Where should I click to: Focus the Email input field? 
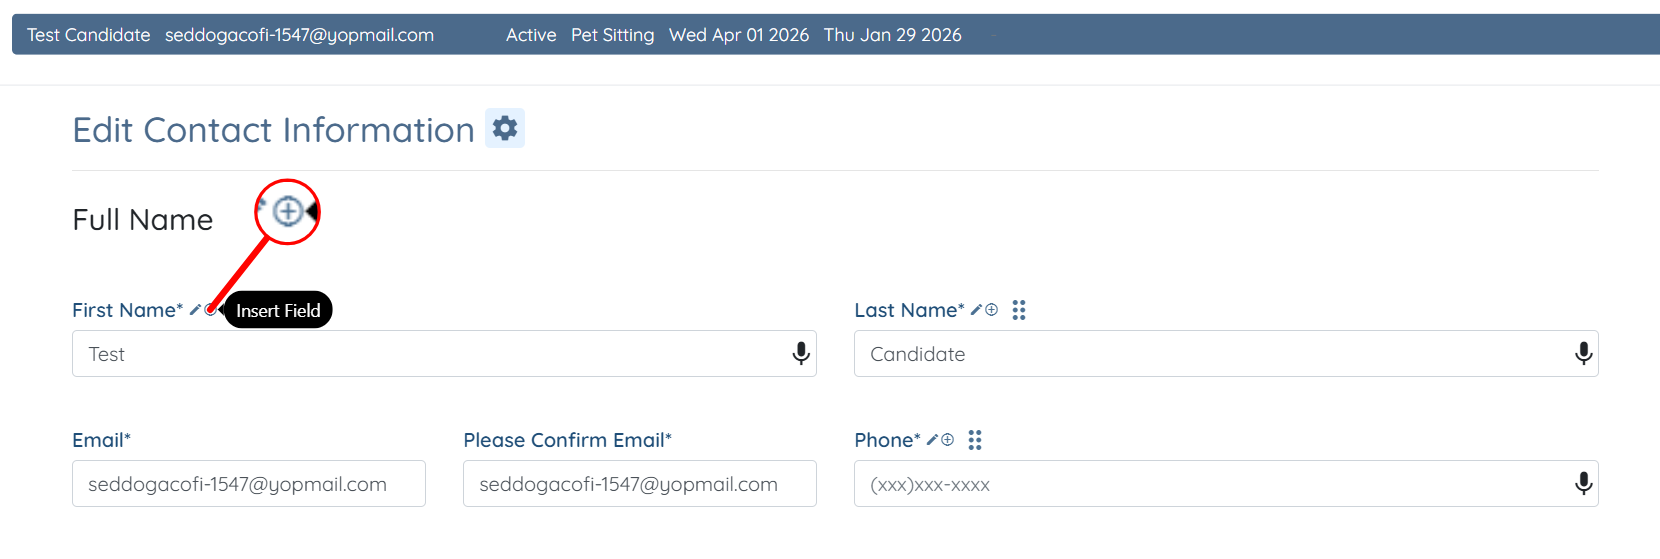pos(248,484)
